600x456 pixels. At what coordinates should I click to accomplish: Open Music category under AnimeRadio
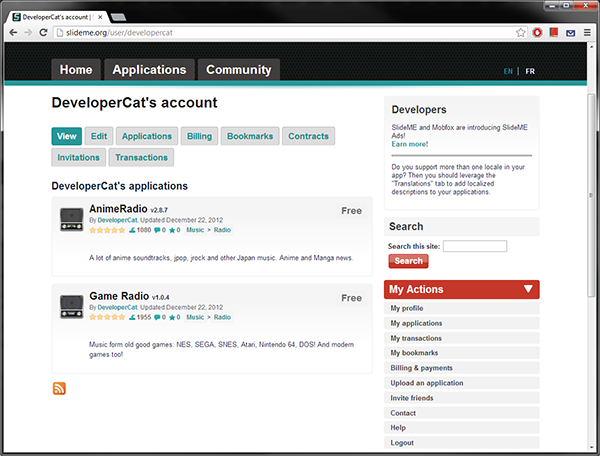195,230
